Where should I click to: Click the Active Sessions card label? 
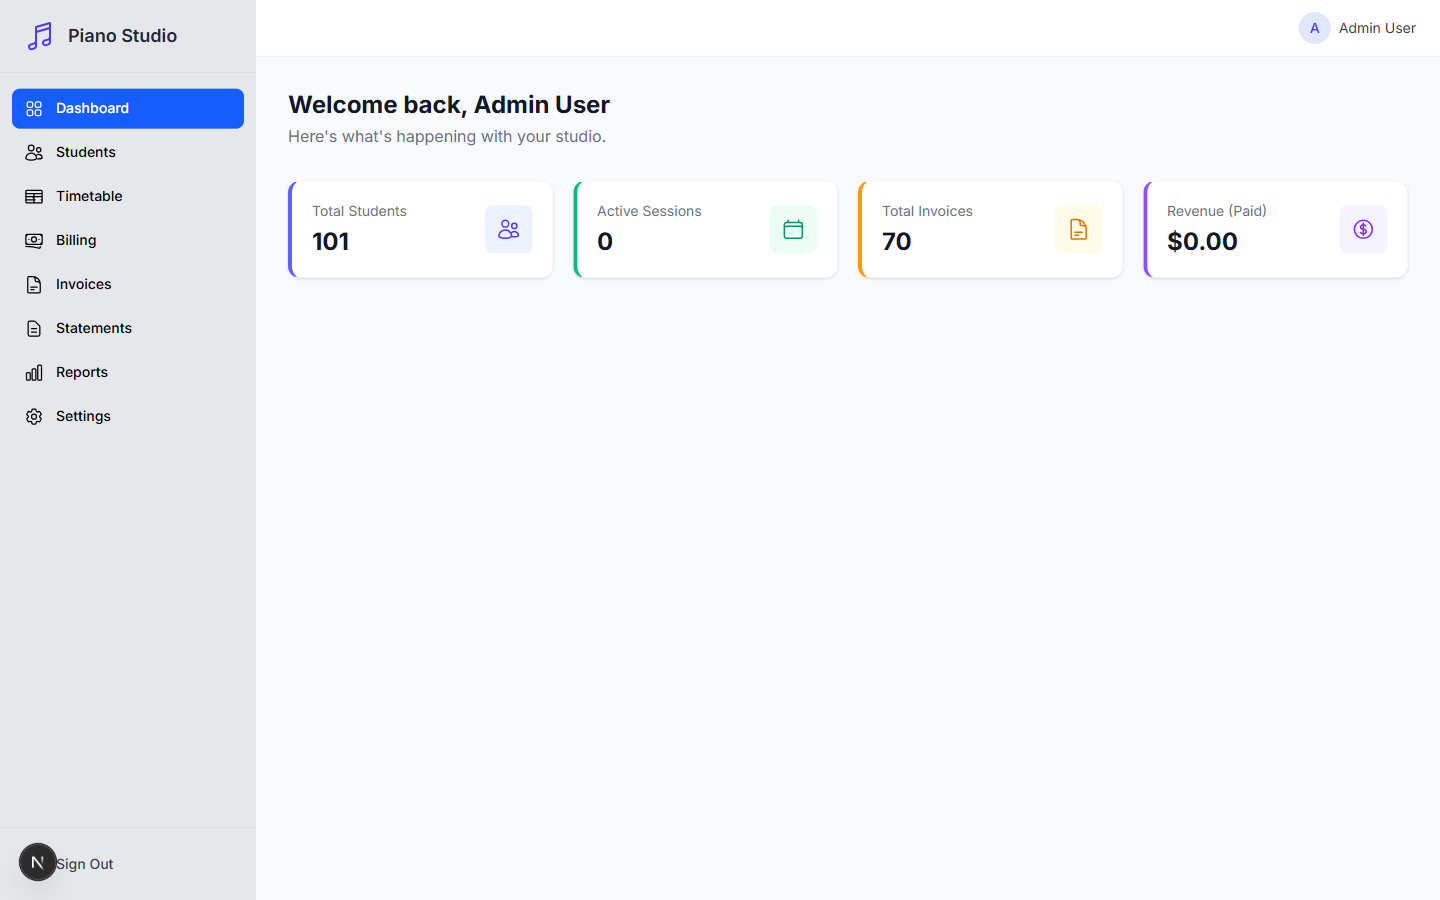pos(649,211)
